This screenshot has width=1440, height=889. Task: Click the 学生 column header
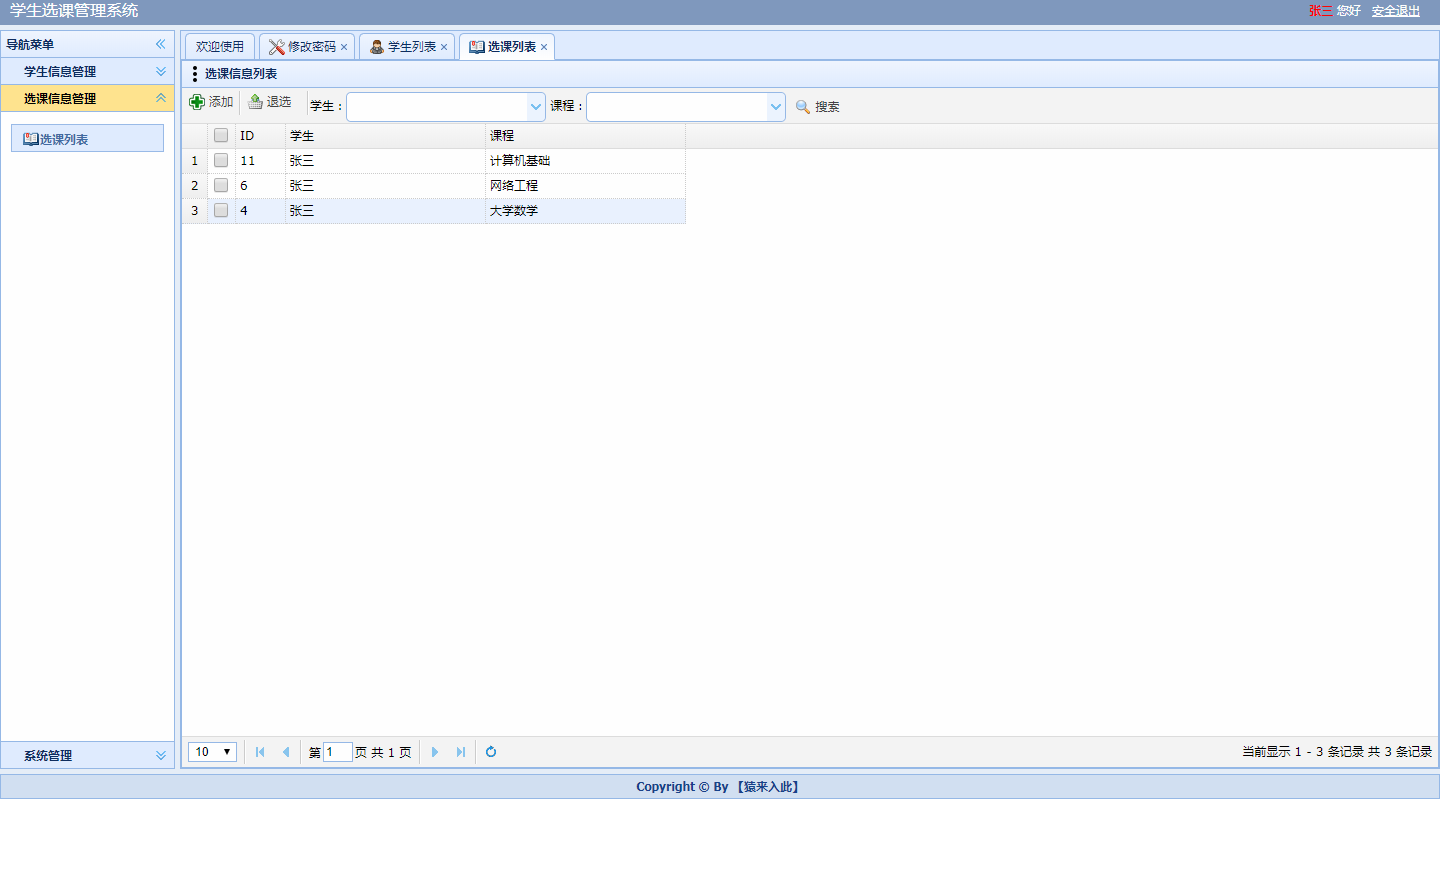tap(385, 136)
